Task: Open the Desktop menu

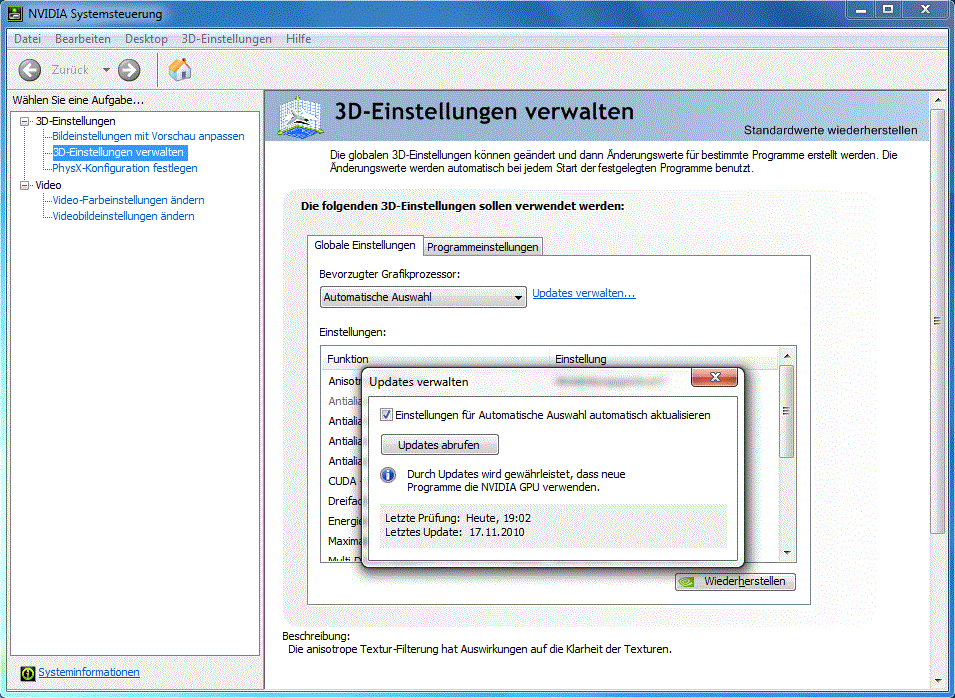Action: [146, 38]
